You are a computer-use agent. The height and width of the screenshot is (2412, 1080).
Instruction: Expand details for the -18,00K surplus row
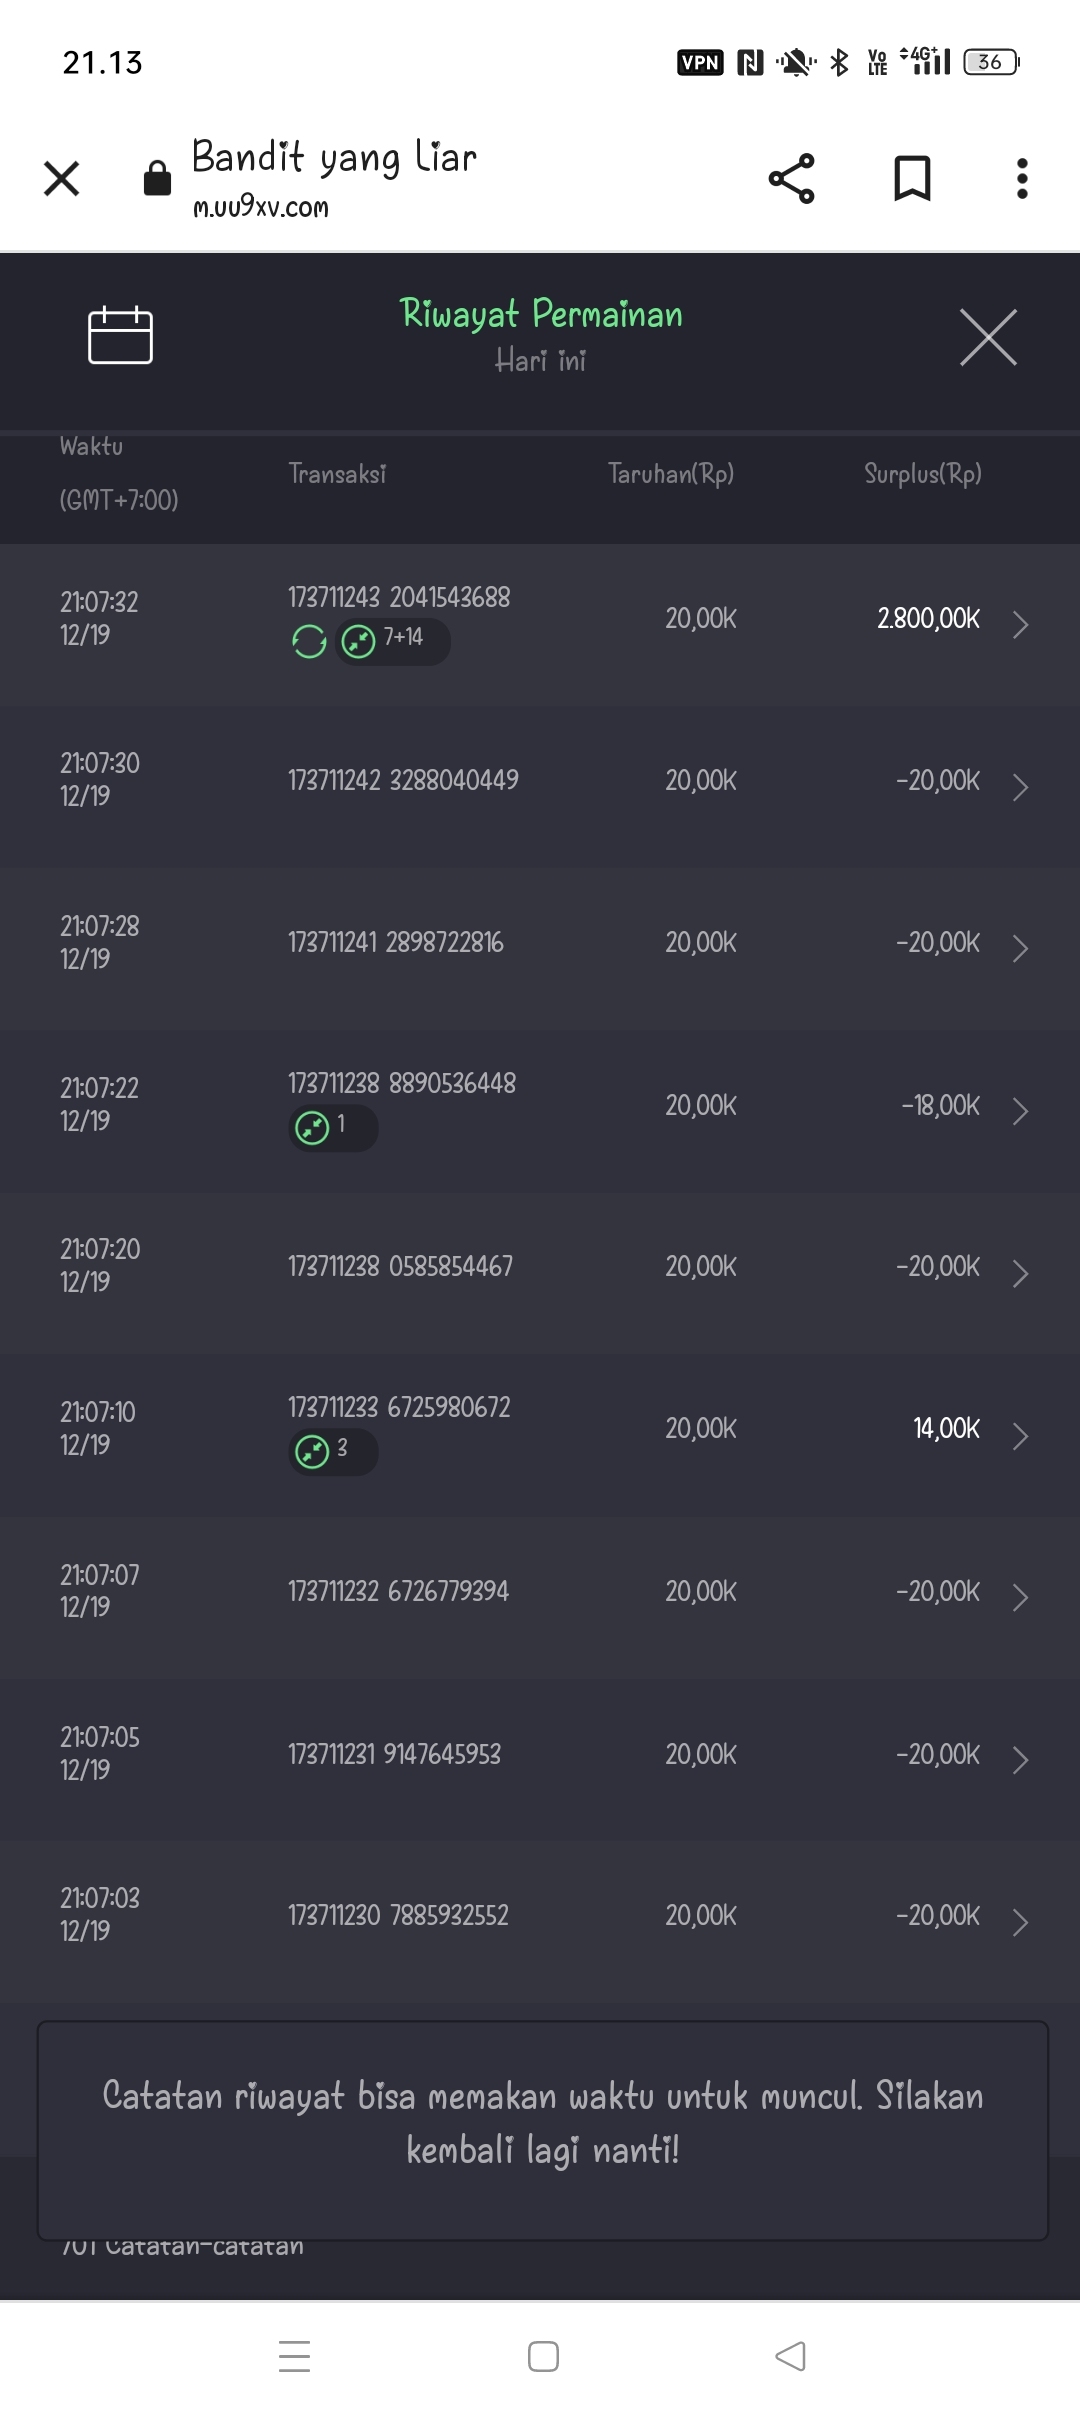click(1020, 1111)
